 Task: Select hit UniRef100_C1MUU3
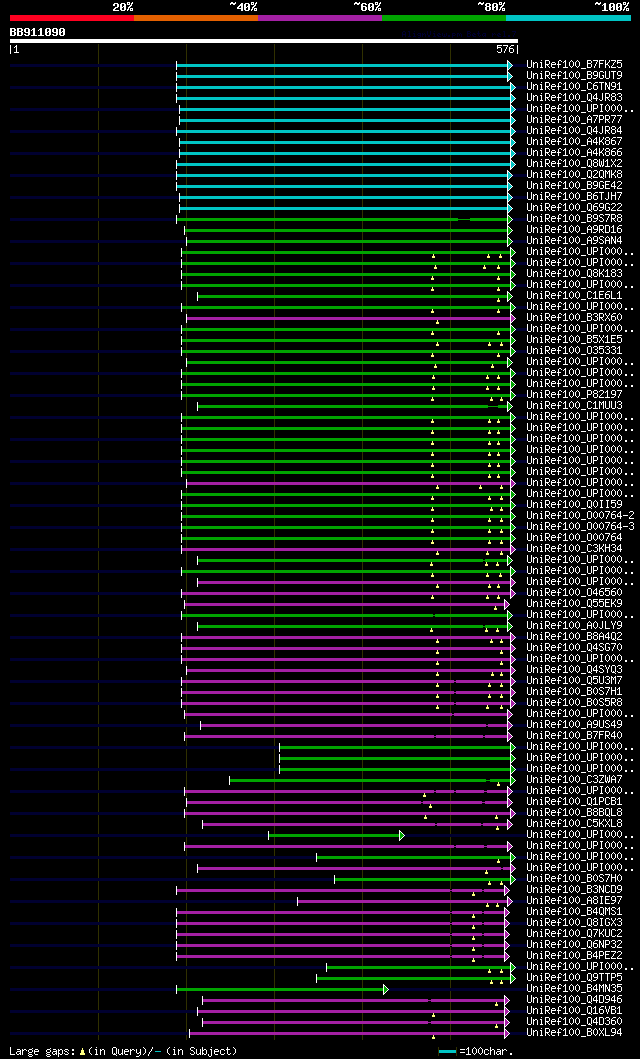(575, 406)
